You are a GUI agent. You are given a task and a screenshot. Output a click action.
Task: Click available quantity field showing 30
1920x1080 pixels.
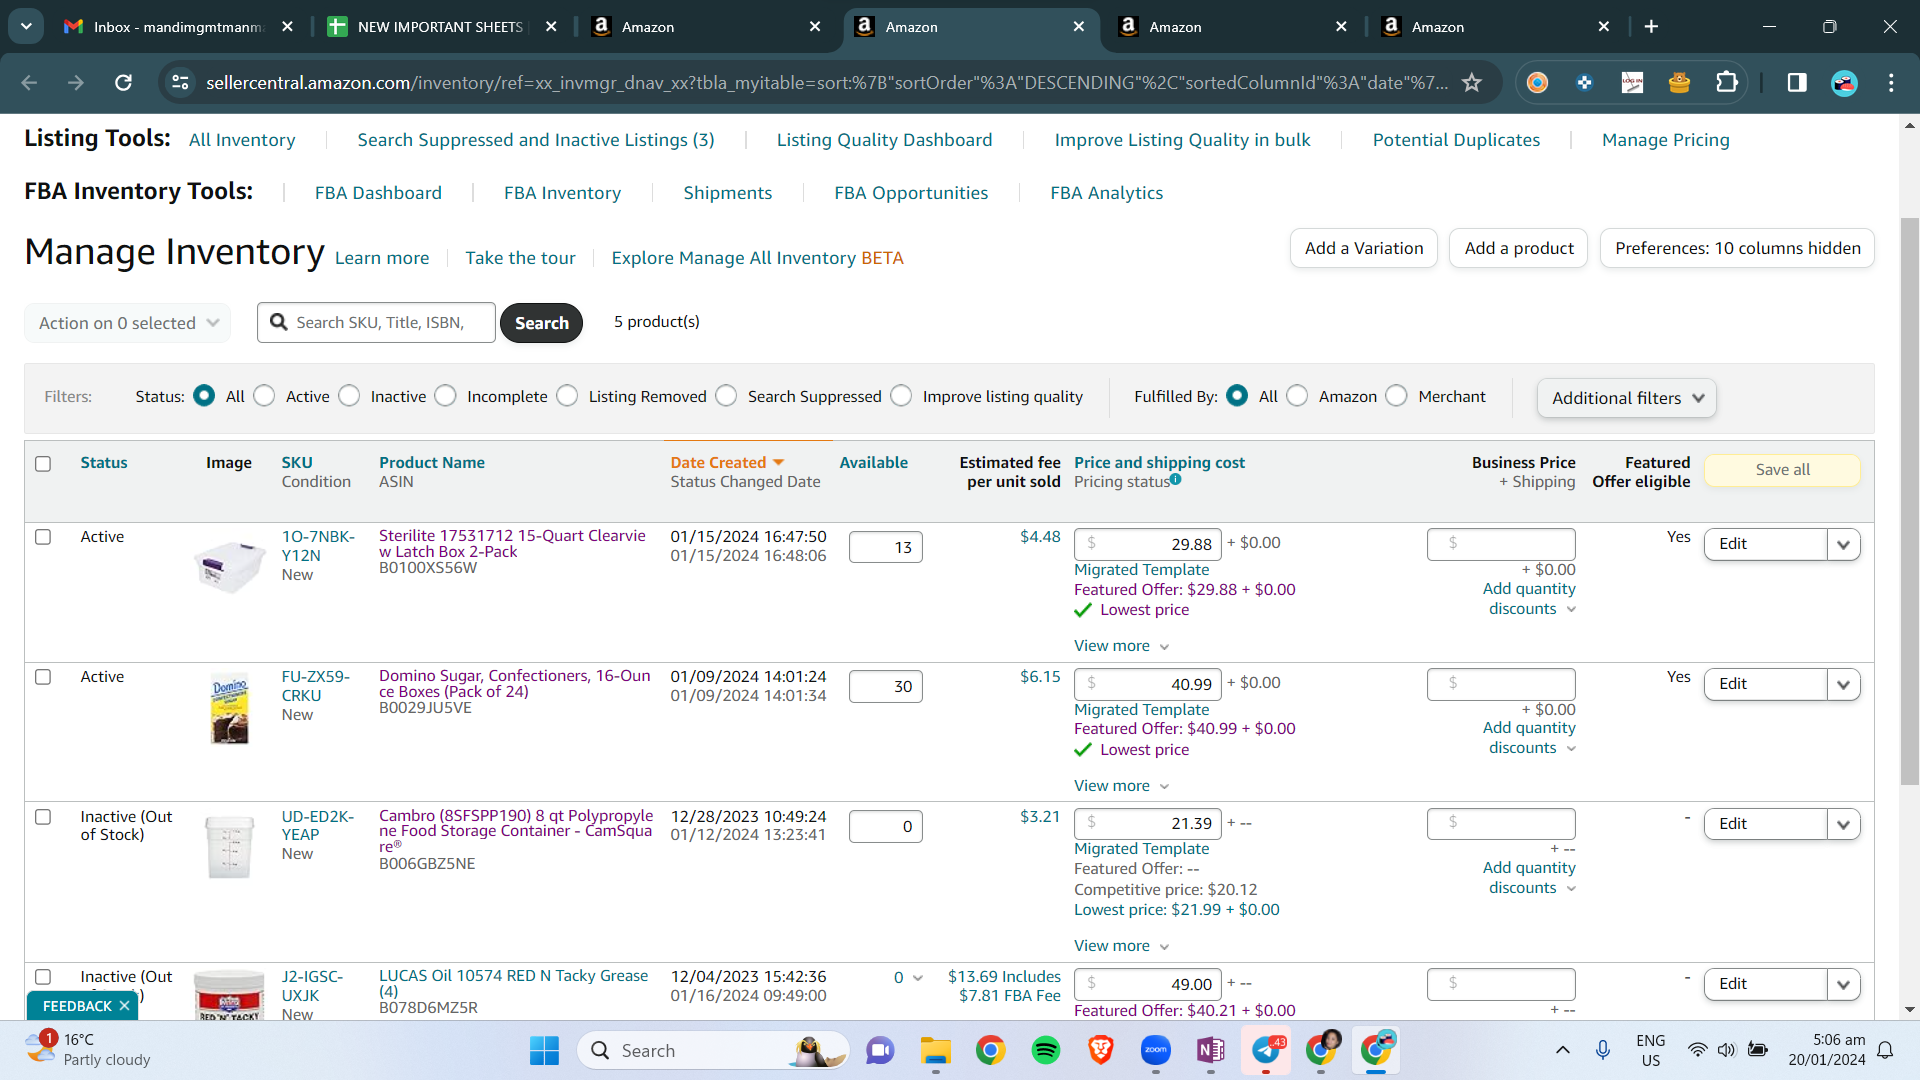point(886,687)
